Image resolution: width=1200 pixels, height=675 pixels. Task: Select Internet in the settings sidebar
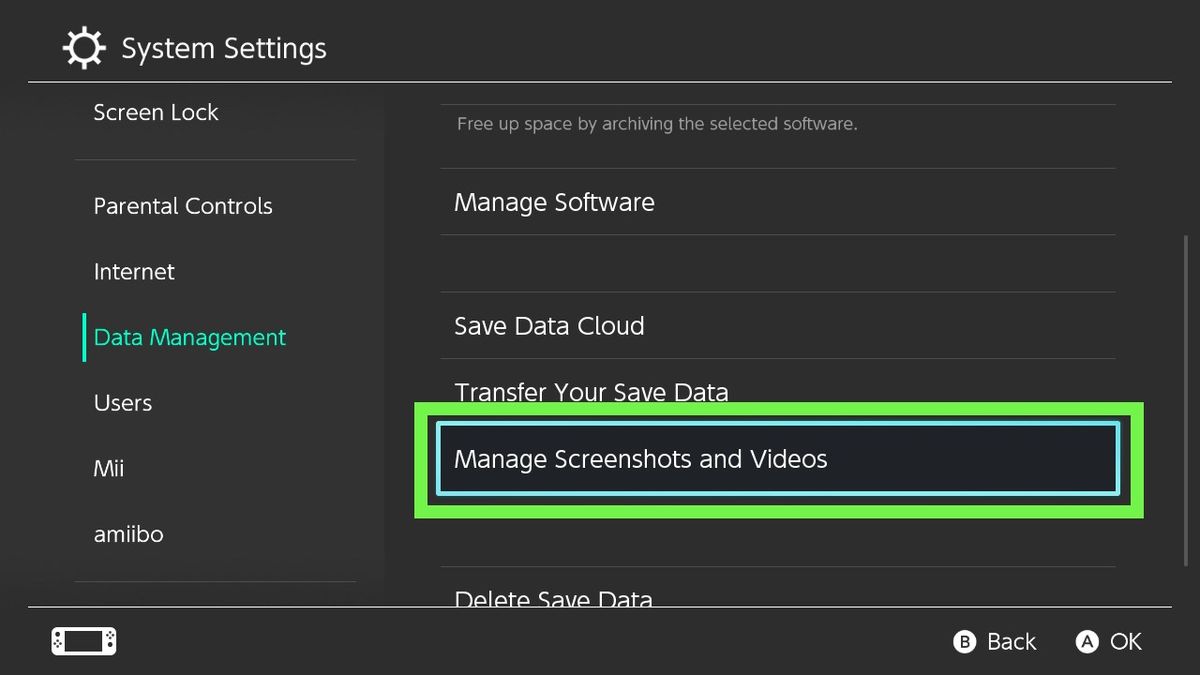pos(133,271)
